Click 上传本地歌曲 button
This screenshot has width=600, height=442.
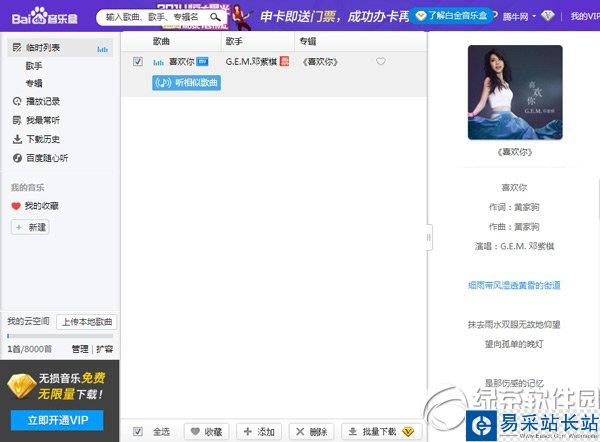coord(87,322)
